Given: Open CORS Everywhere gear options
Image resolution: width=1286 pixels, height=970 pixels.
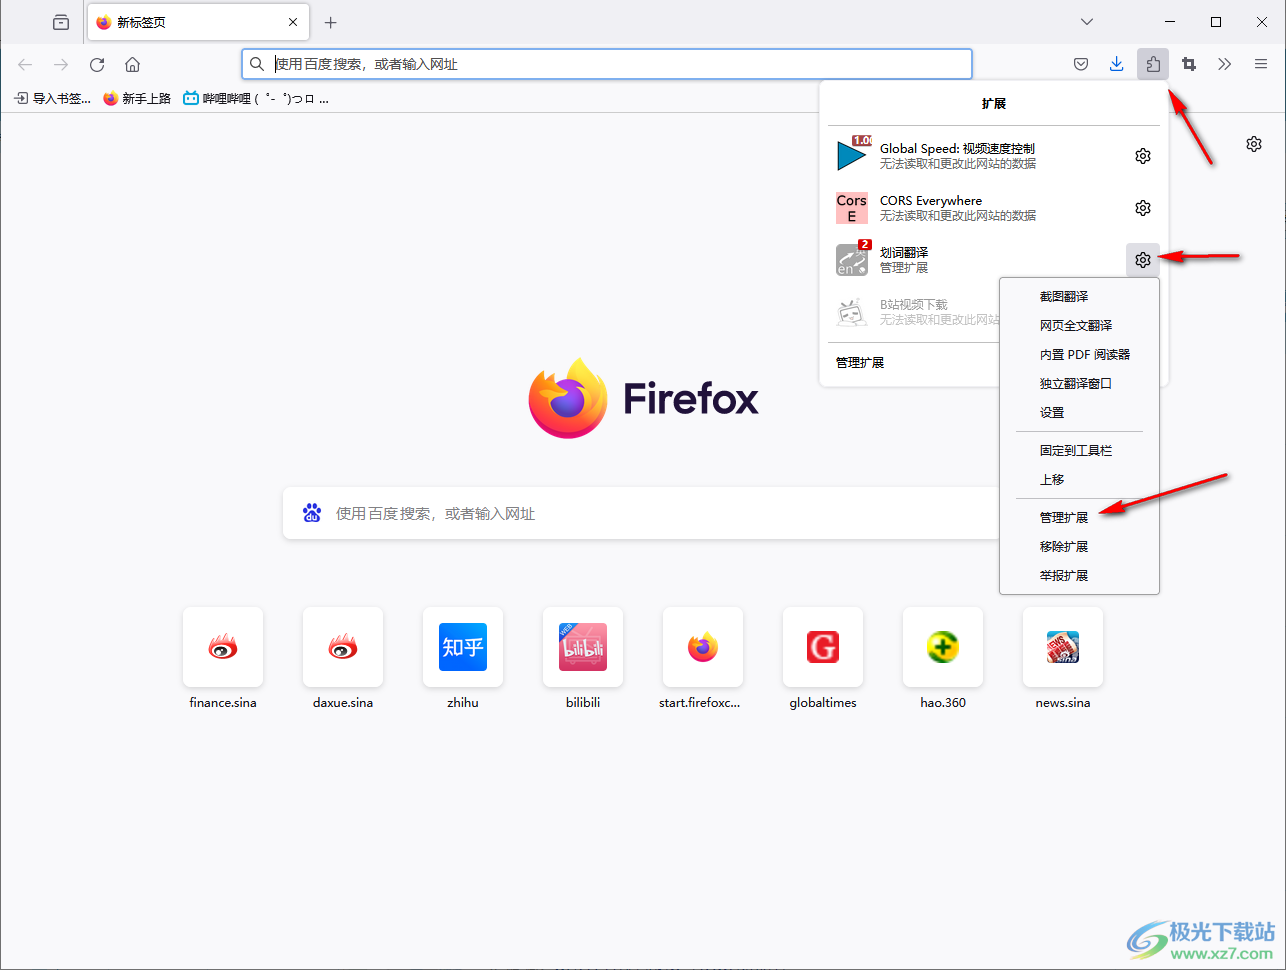Looking at the screenshot, I should (1143, 208).
